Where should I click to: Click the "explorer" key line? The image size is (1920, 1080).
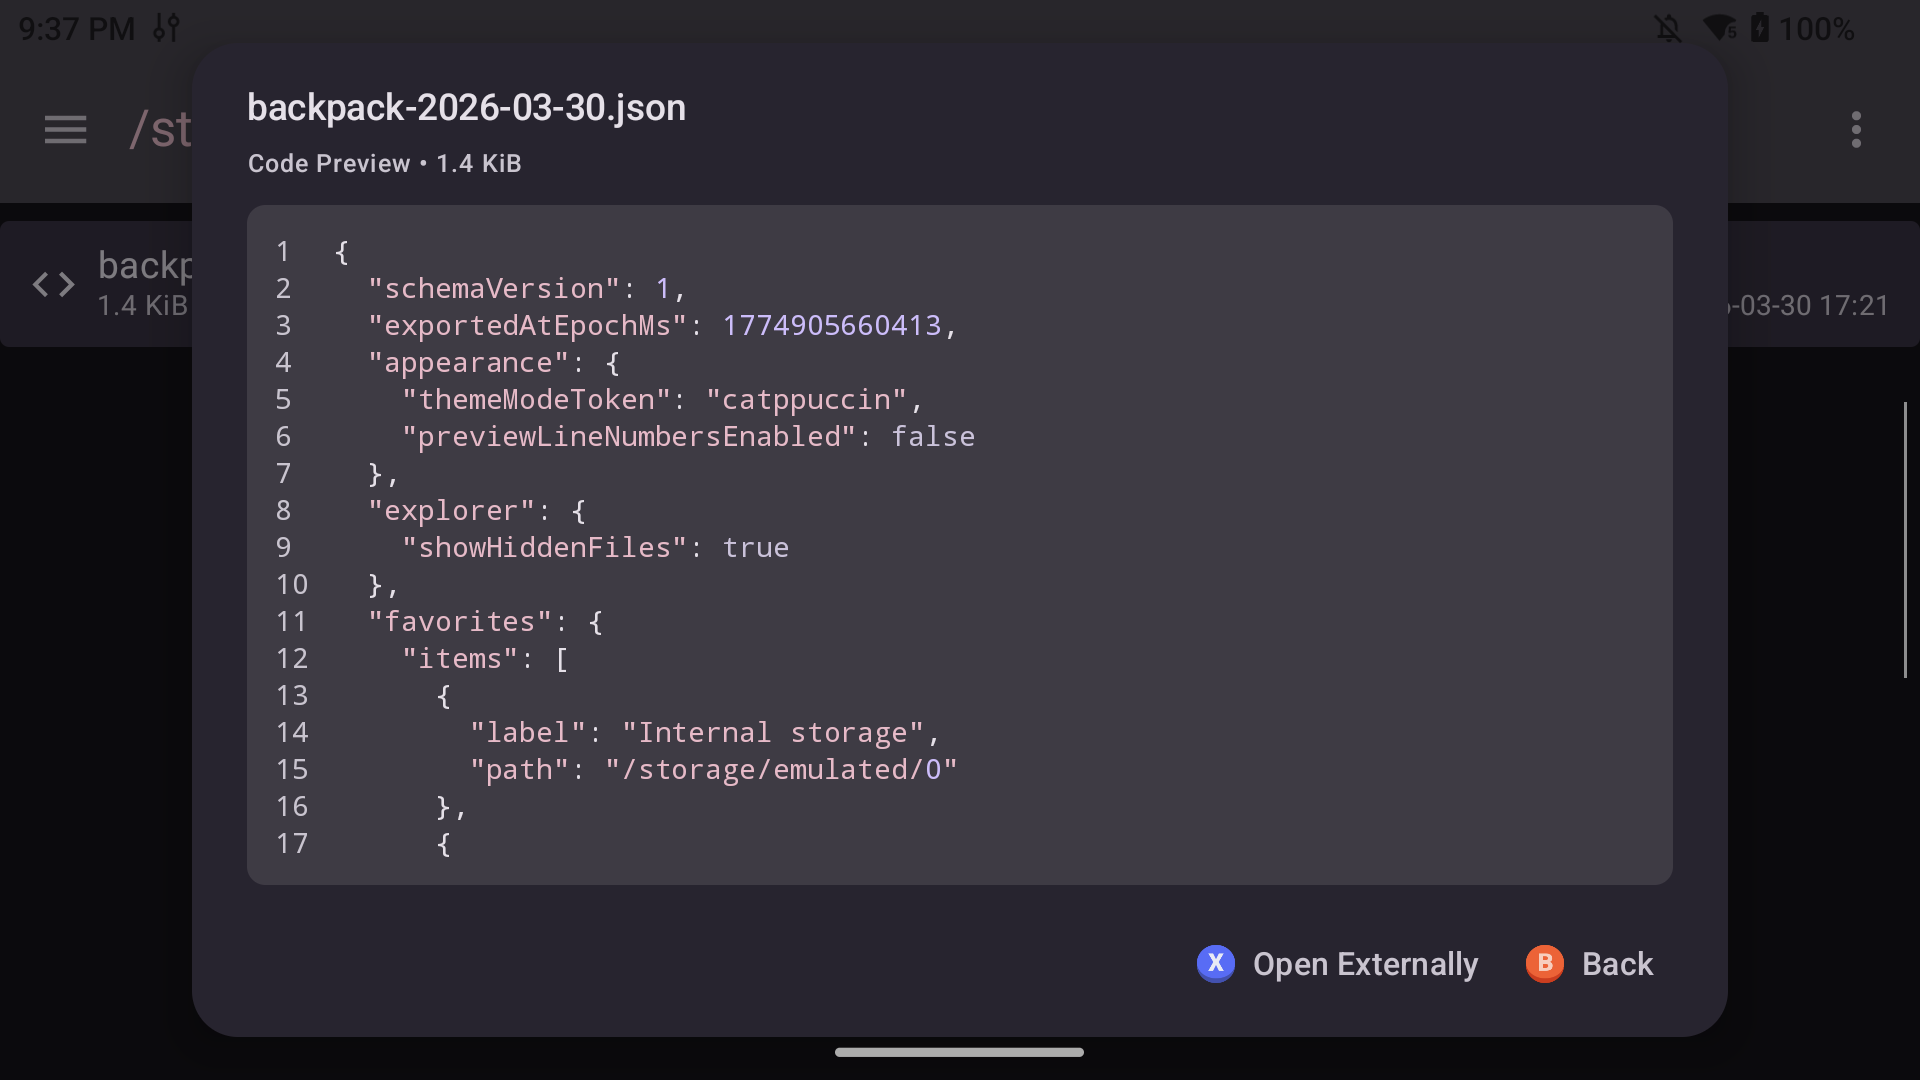[x=477, y=511]
